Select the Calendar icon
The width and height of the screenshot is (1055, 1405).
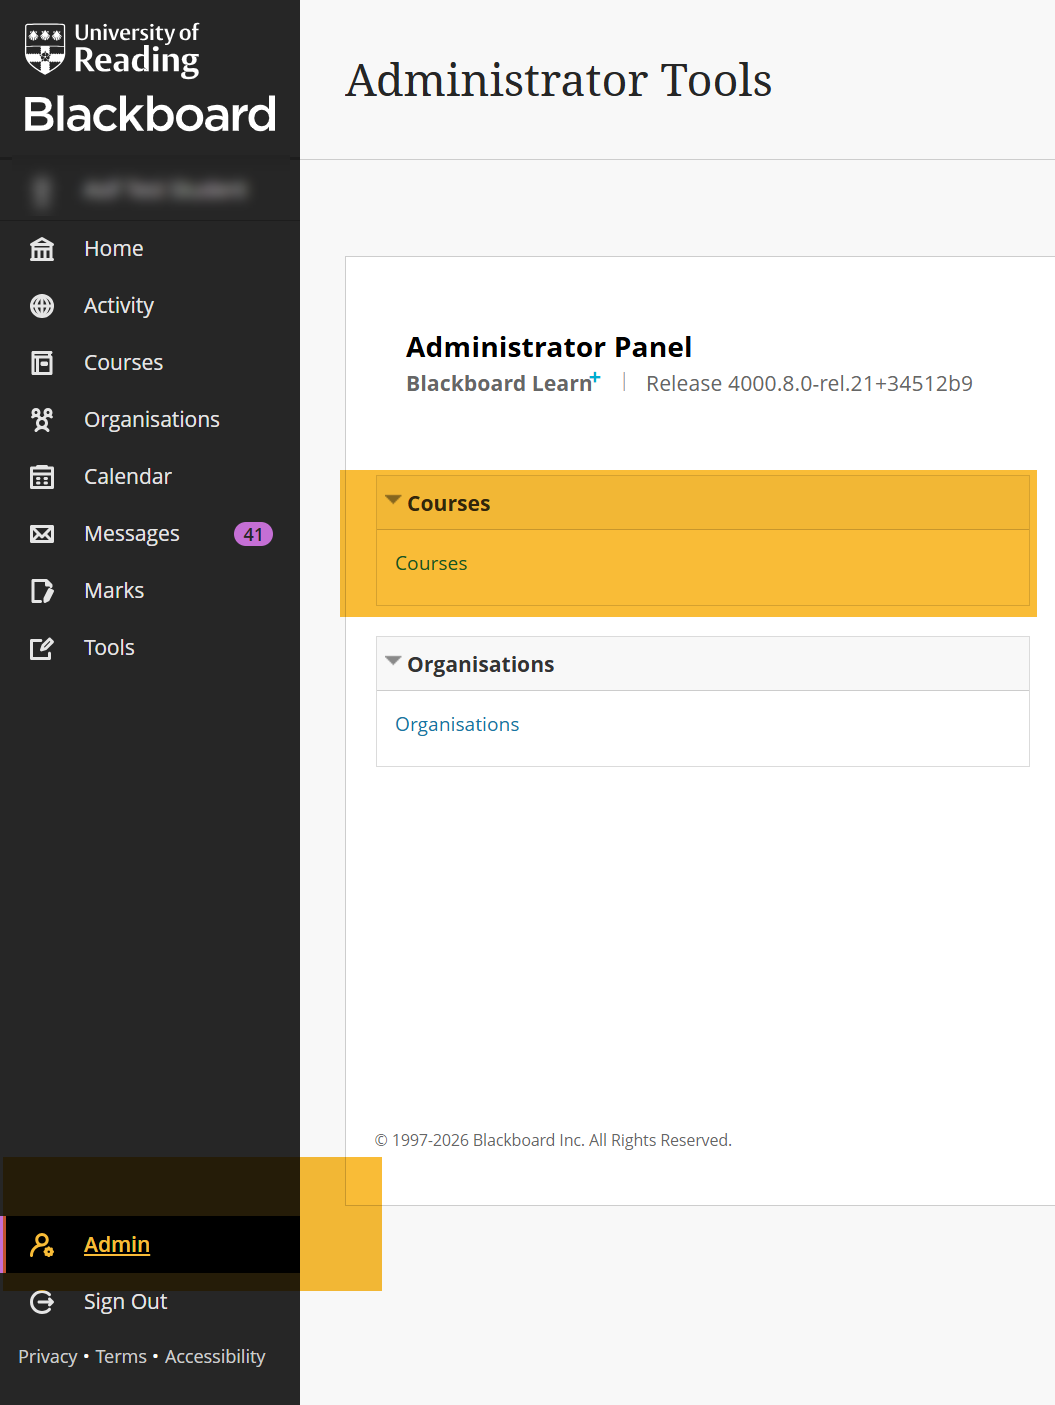41,476
